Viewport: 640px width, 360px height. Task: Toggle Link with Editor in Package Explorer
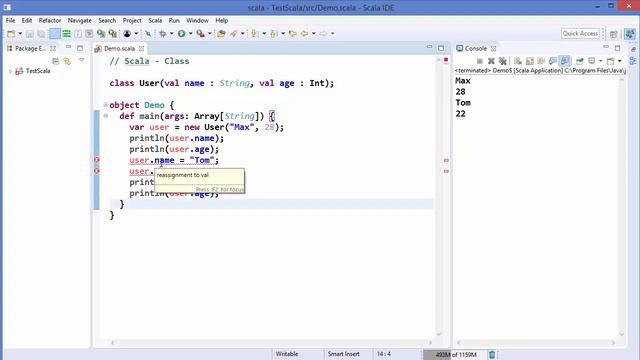point(67,61)
